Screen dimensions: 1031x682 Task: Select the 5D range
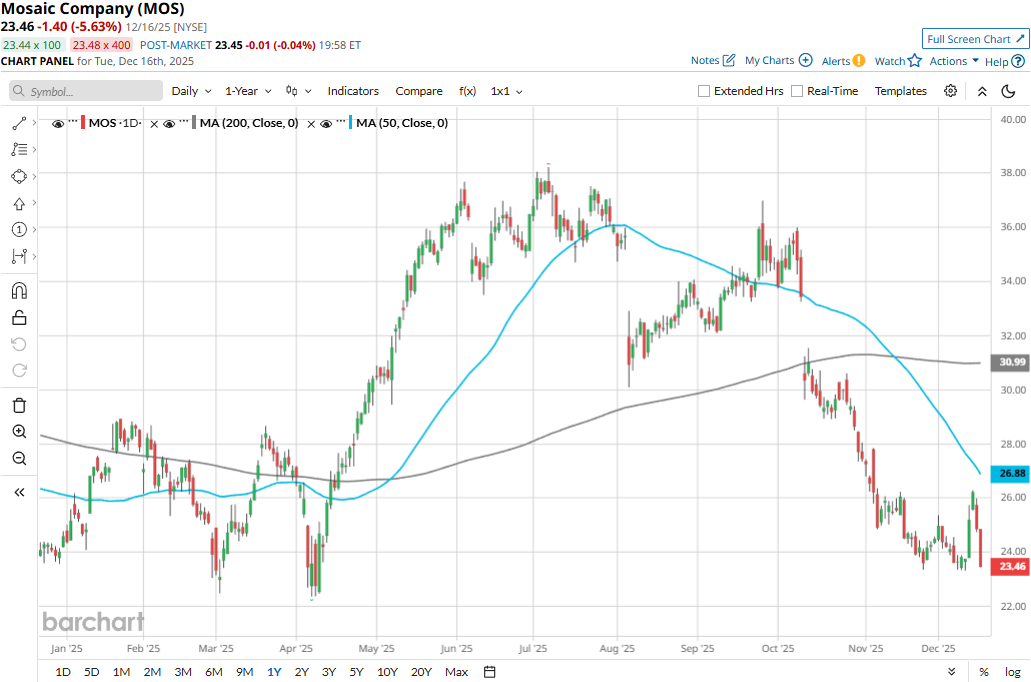[x=91, y=671]
